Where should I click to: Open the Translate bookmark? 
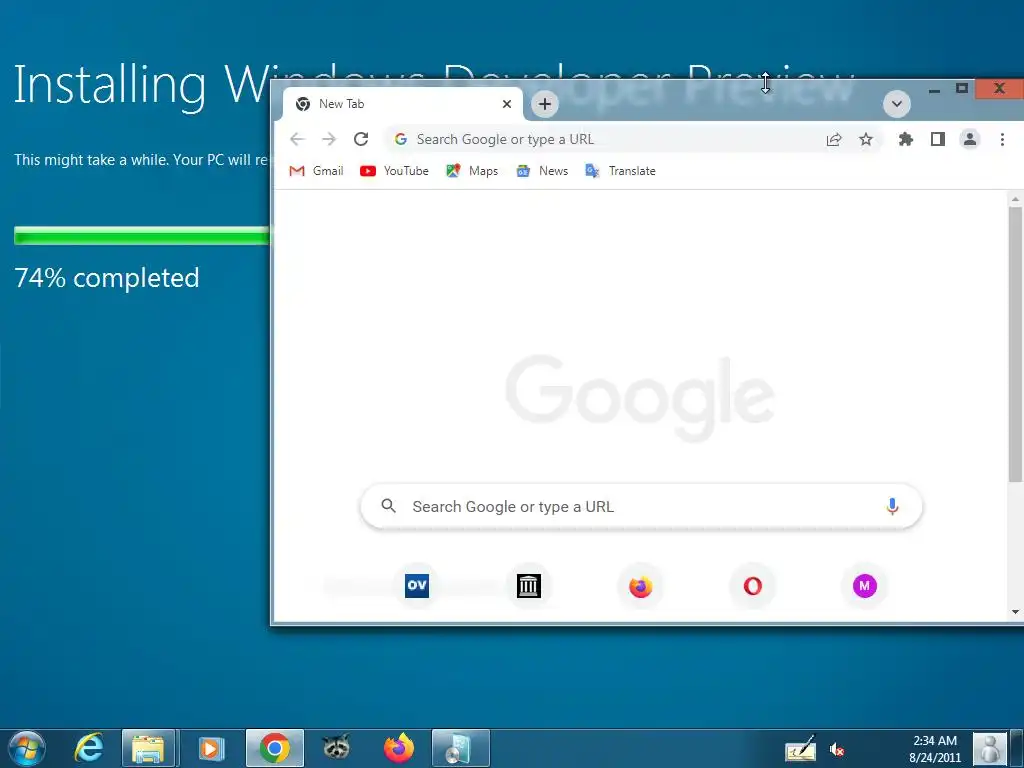(620, 171)
